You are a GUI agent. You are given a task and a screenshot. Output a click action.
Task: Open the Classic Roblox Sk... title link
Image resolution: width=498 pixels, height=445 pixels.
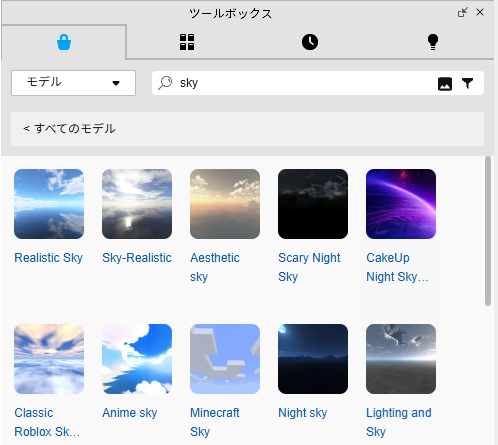47,422
